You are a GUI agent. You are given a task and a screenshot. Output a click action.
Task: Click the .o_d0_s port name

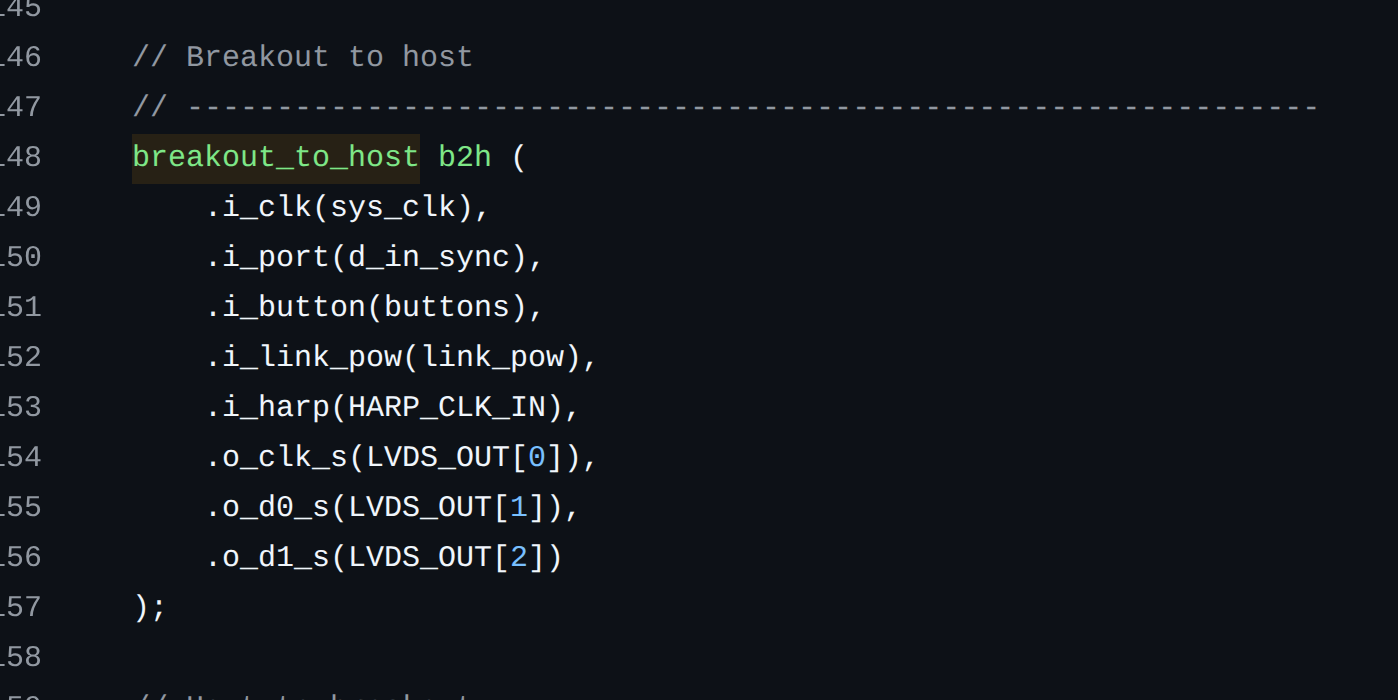click(268, 508)
